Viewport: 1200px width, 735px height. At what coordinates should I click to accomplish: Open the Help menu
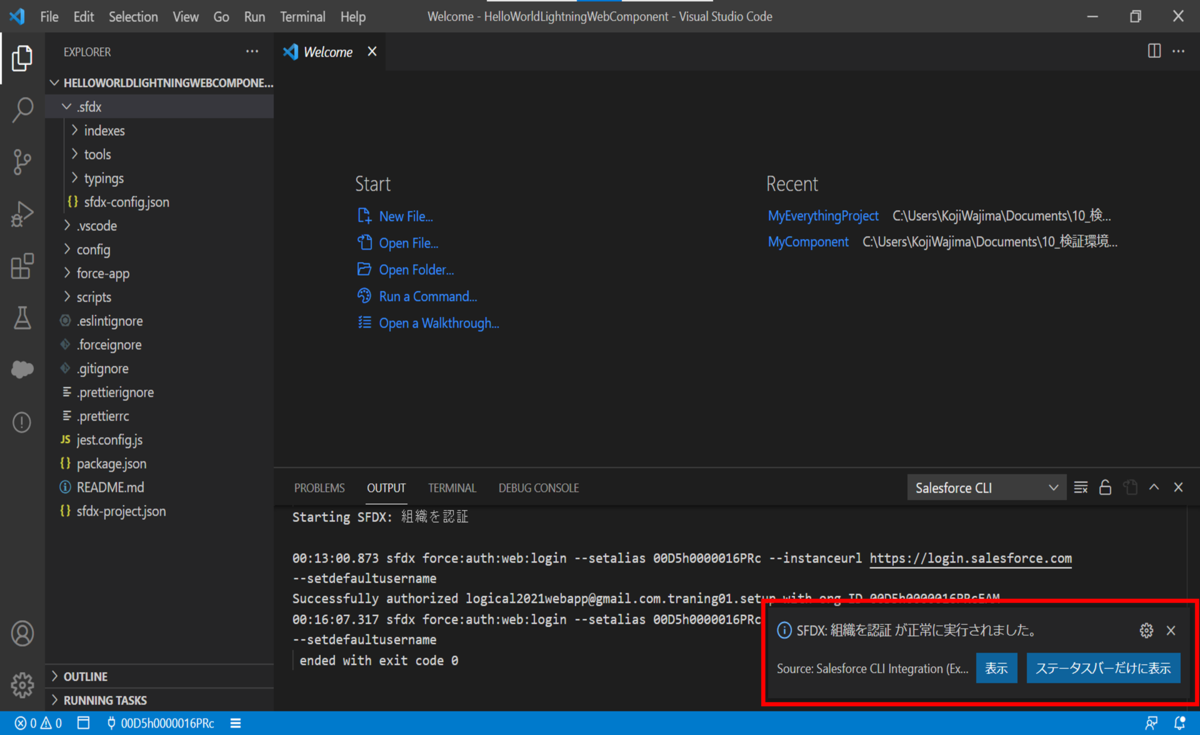[x=353, y=17]
